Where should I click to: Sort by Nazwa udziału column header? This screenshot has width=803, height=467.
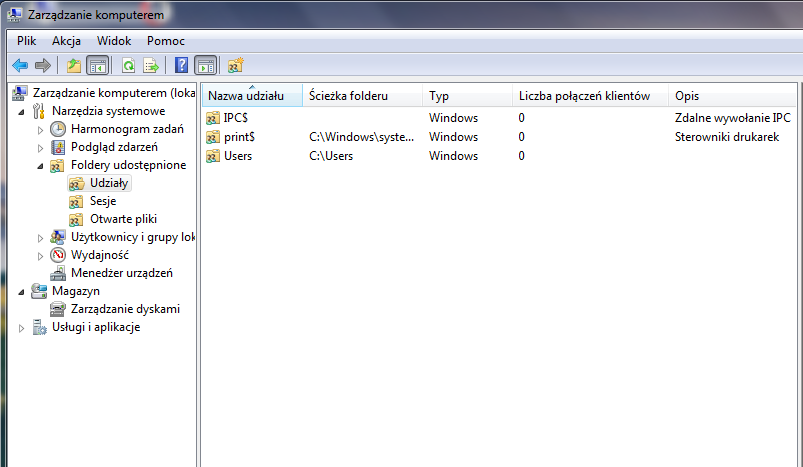(x=252, y=96)
